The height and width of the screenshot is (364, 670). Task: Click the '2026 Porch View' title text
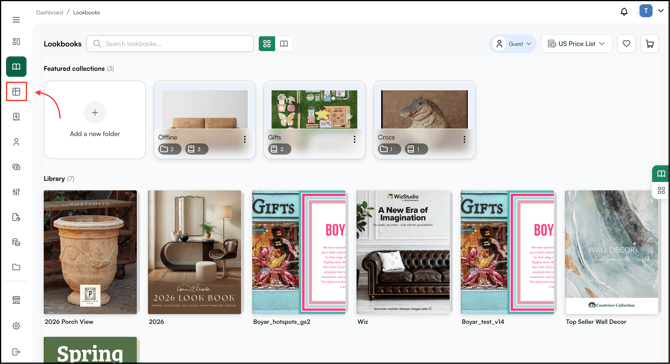pyautogui.click(x=69, y=322)
